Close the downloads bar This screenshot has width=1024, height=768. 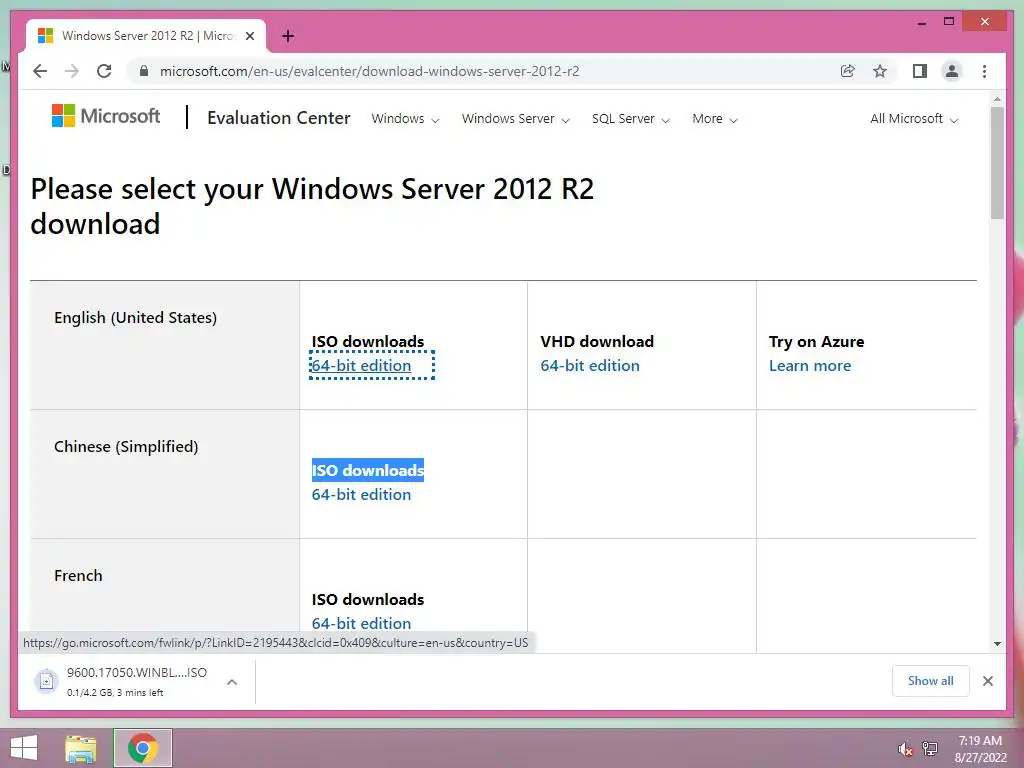[987, 681]
